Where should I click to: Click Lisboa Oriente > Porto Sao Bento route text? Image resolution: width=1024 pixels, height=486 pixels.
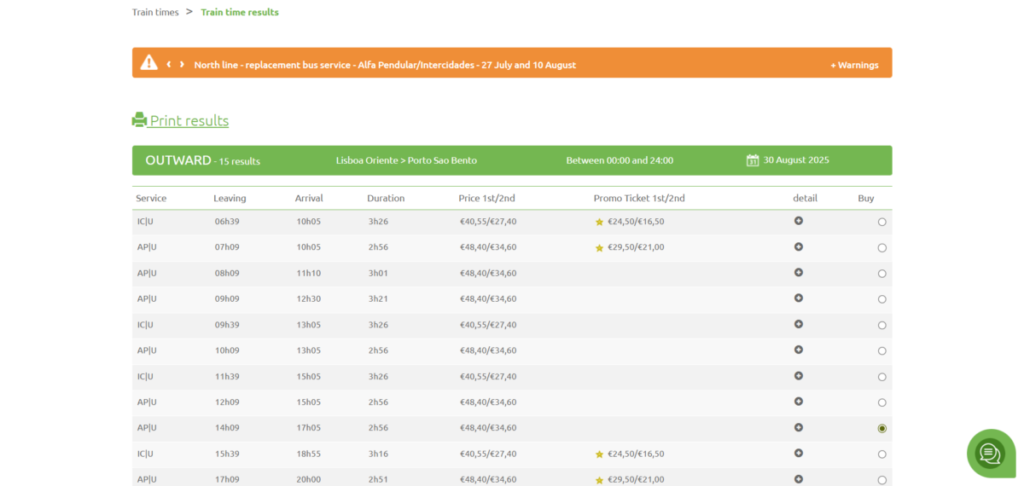406,160
